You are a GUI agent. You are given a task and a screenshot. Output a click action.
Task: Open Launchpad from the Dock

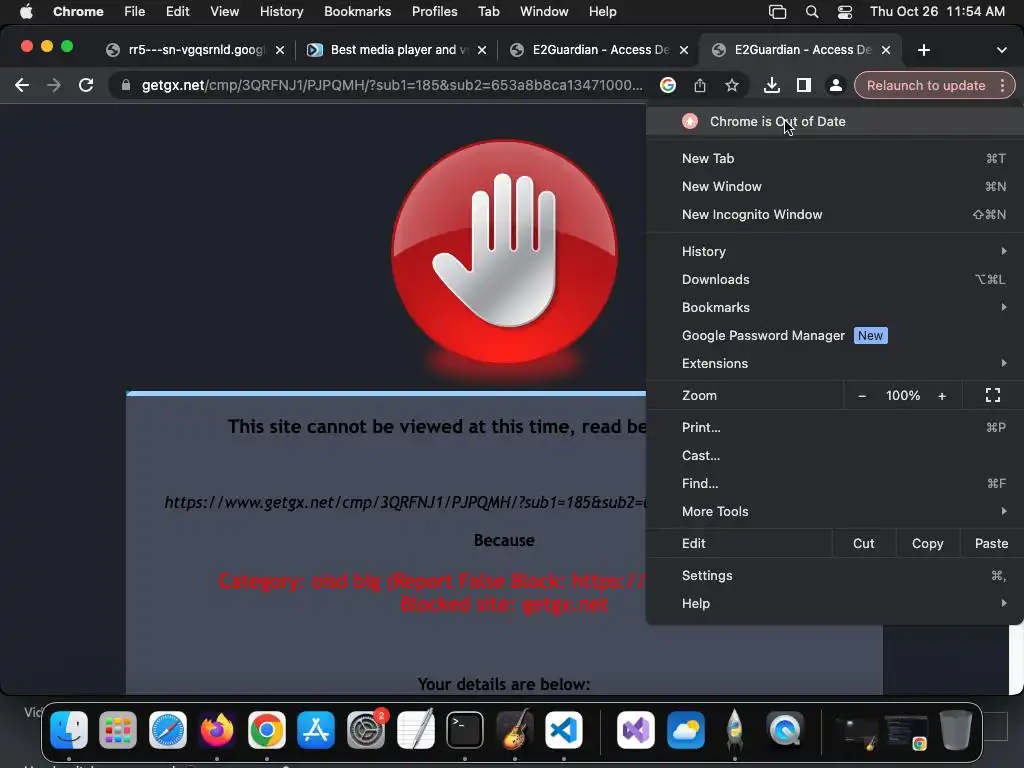point(118,729)
